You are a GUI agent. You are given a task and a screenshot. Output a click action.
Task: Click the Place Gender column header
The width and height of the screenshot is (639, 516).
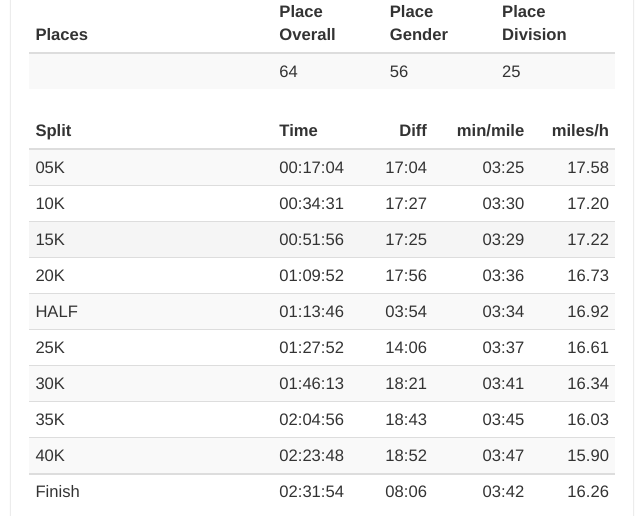[418, 23]
